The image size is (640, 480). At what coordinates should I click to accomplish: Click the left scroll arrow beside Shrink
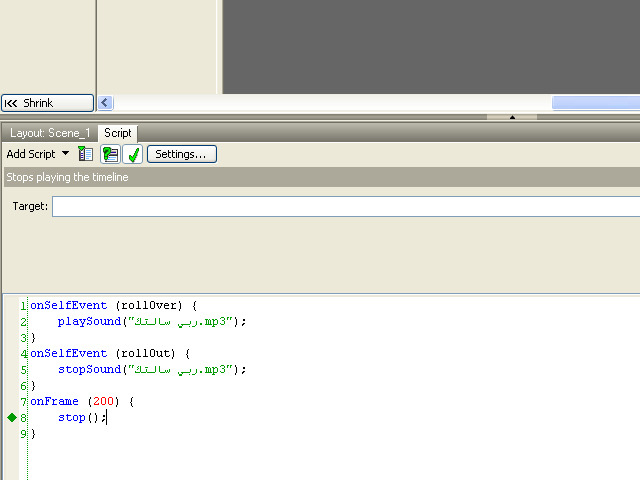[x=105, y=103]
